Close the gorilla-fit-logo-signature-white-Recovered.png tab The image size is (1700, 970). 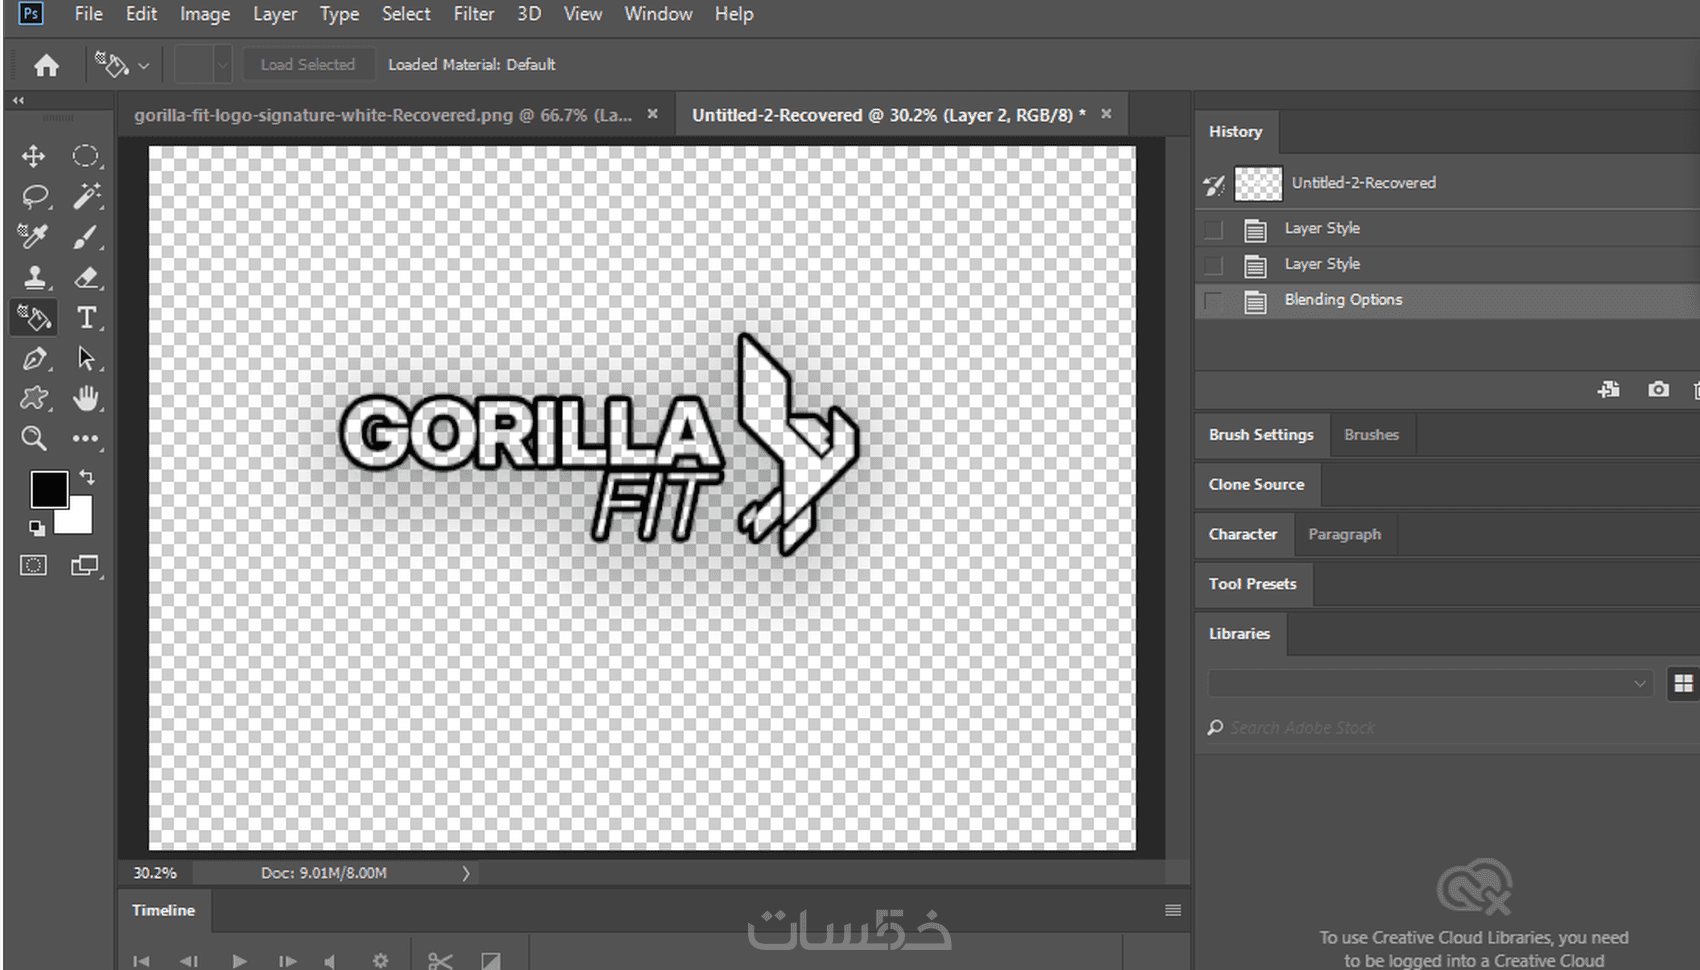[653, 114]
